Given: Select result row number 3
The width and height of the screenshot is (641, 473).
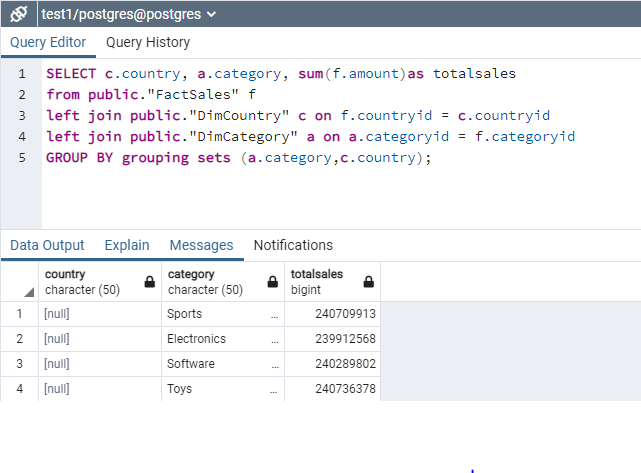Looking at the screenshot, I should pos(19,363).
